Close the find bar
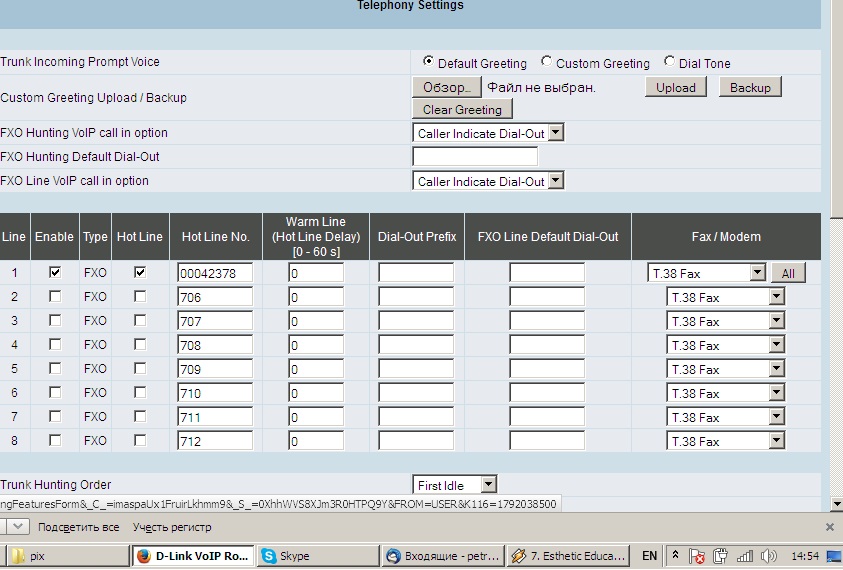The height and width of the screenshot is (570, 843). (830, 527)
